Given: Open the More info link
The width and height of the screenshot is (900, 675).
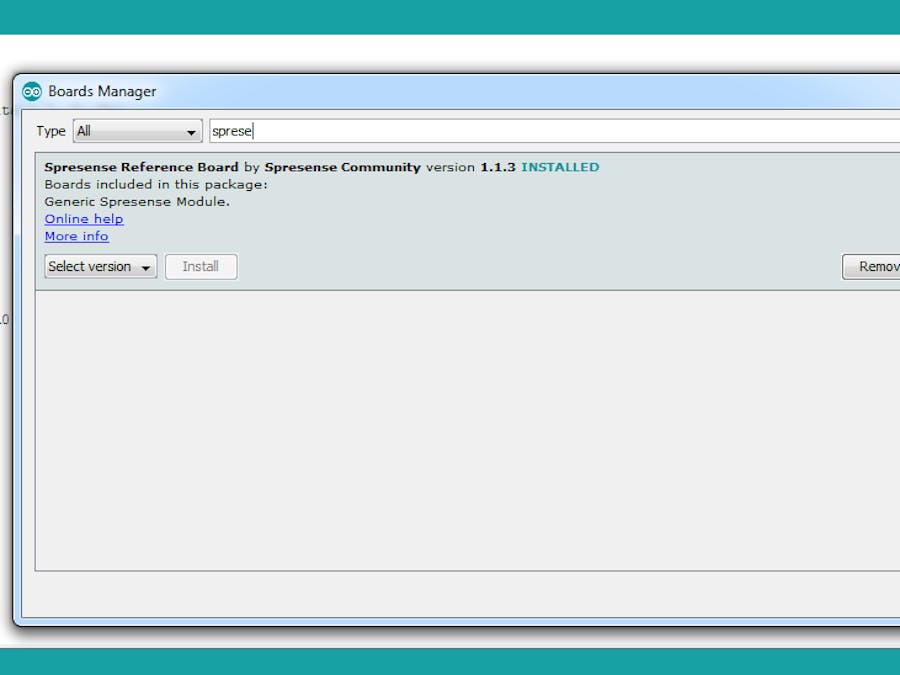Looking at the screenshot, I should pos(76,236).
